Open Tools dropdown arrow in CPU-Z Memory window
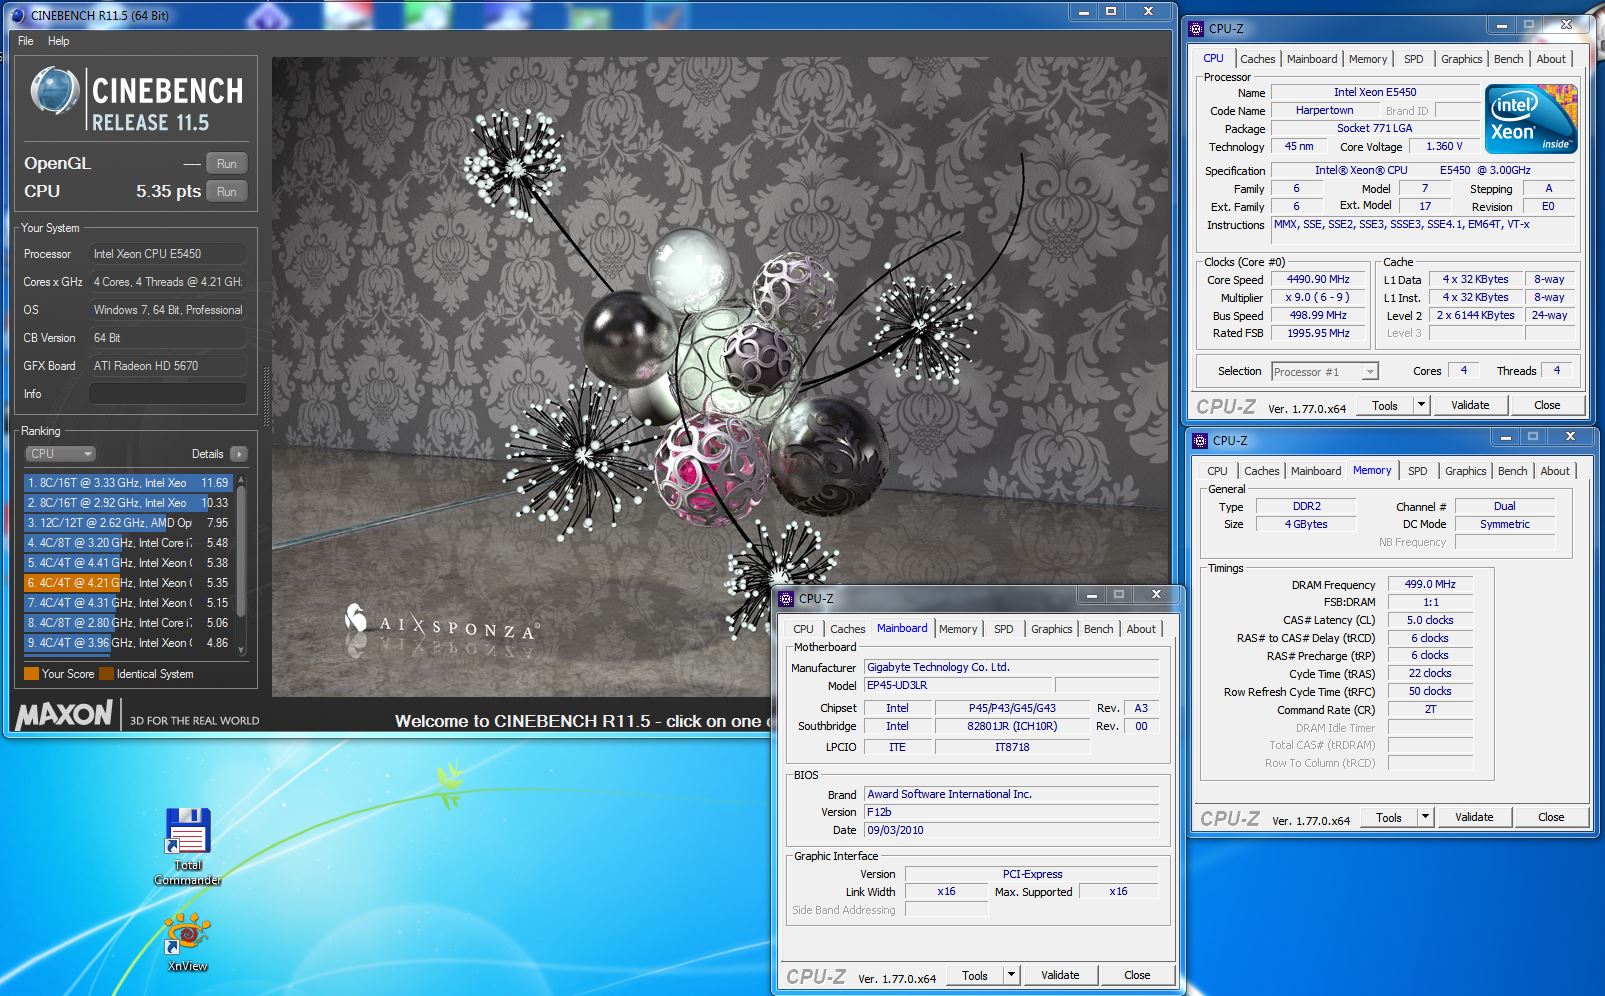 coord(1425,817)
